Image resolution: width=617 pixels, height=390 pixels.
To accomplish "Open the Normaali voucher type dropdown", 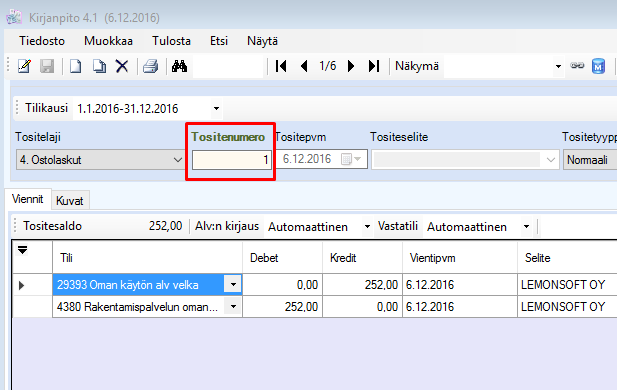I will click(590, 160).
